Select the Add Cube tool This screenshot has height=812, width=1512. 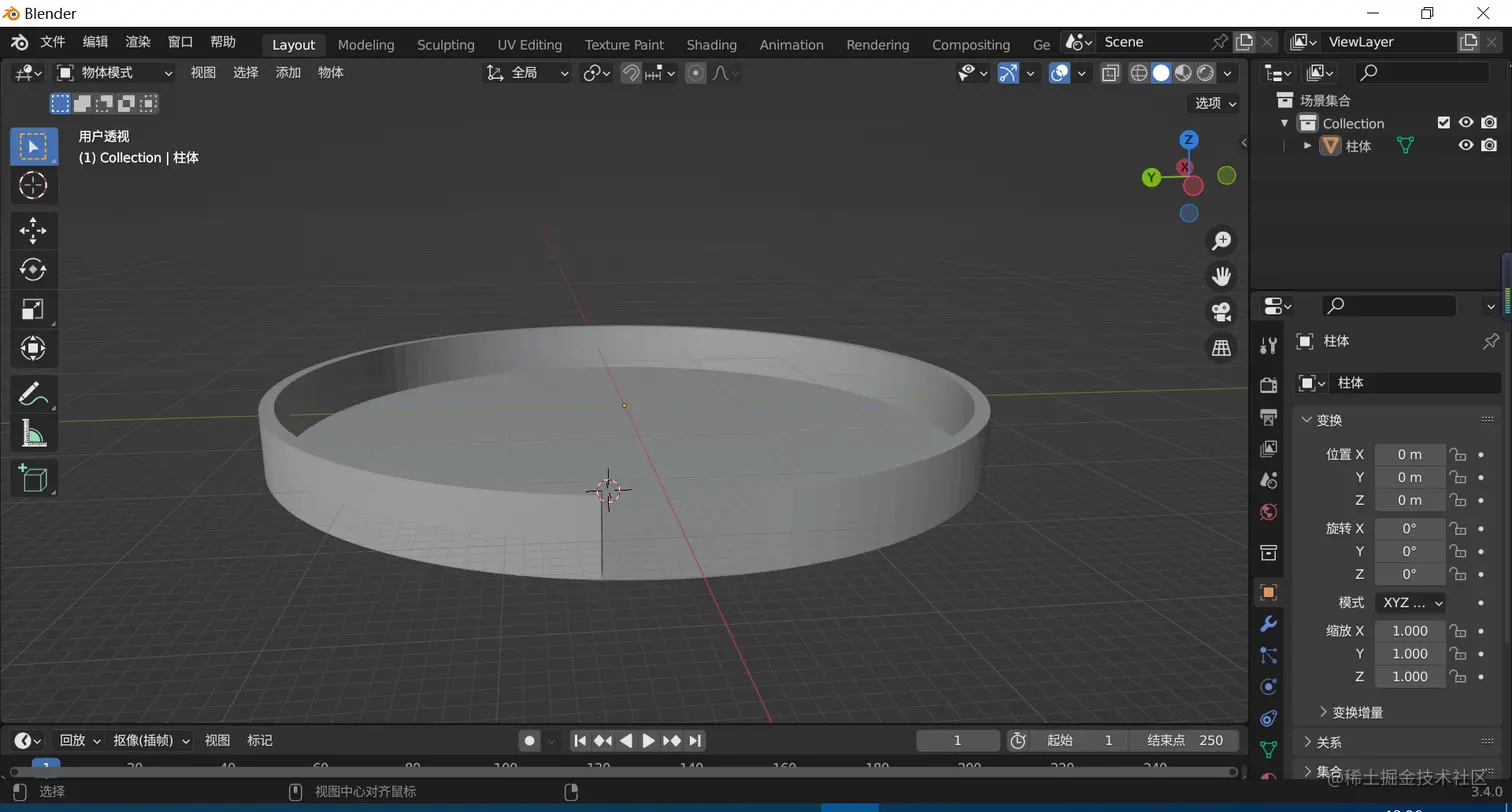33,479
